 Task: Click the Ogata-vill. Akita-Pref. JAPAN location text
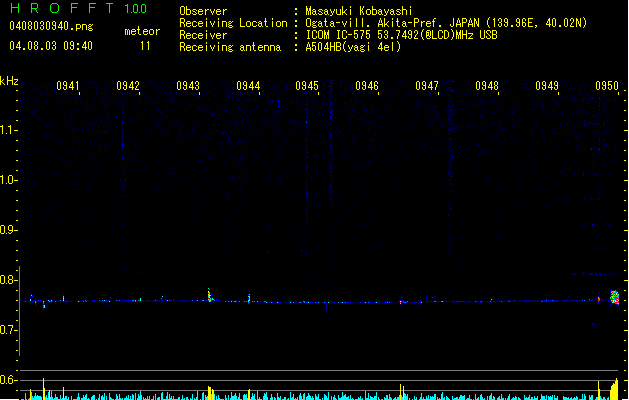click(x=446, y=23)
